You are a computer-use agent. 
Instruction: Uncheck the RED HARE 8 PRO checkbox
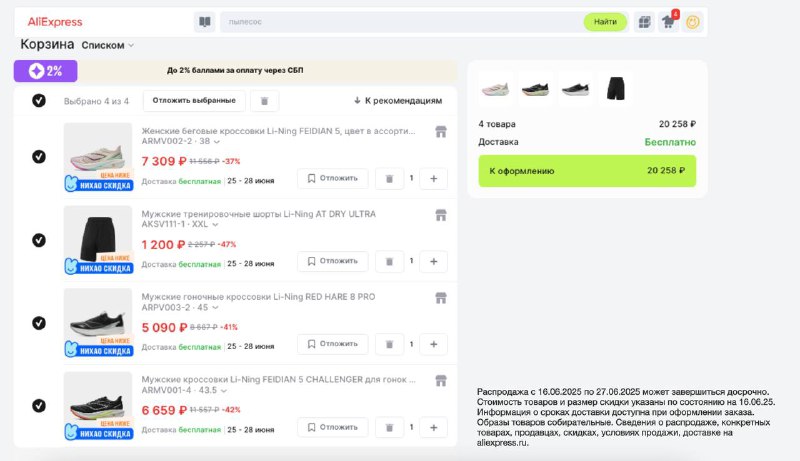[x=39, y=323]
